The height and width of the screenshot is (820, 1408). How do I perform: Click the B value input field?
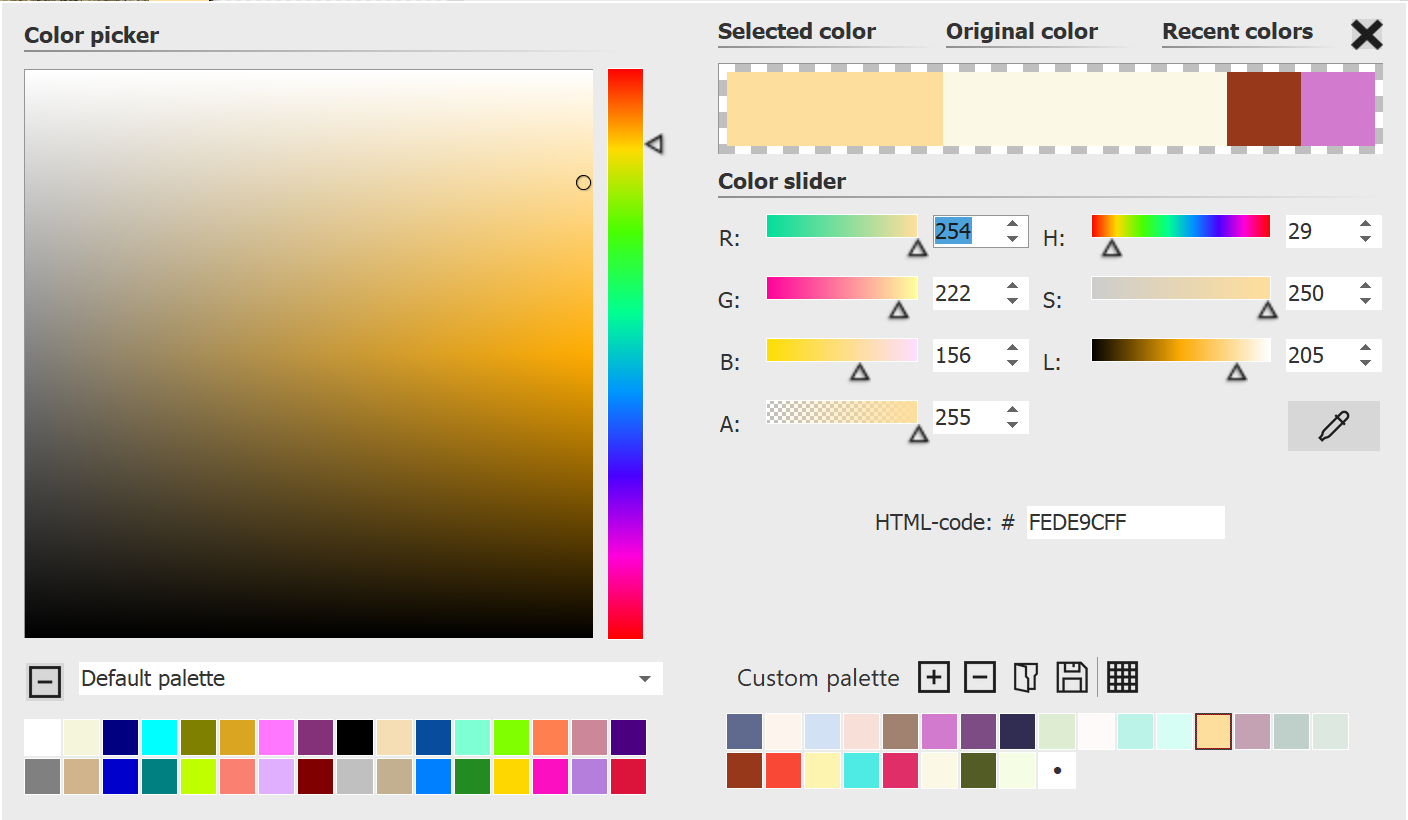[x=964, y=356]
